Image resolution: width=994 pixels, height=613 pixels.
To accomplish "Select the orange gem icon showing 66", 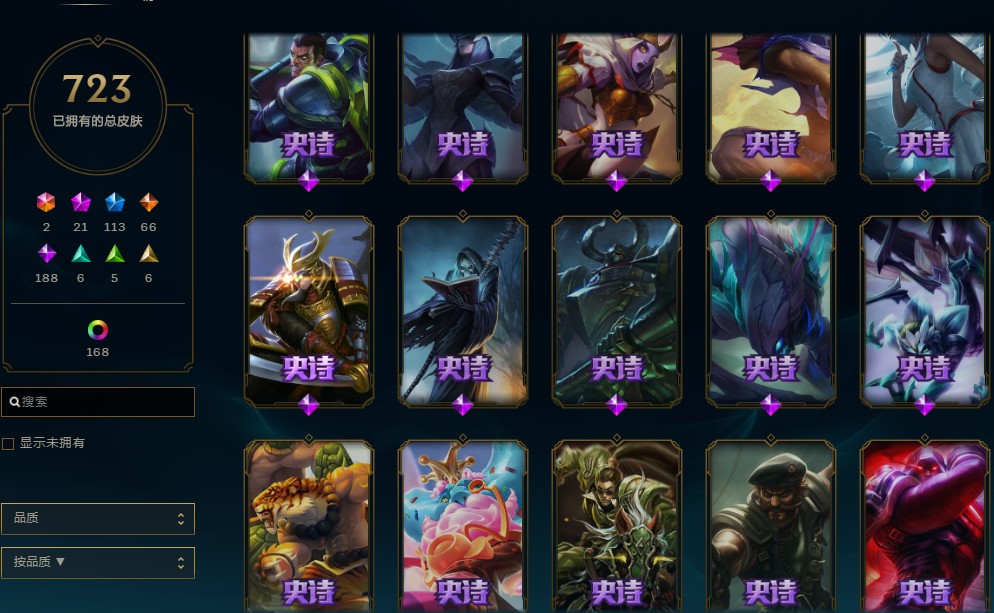I will [x=149, y=202].
